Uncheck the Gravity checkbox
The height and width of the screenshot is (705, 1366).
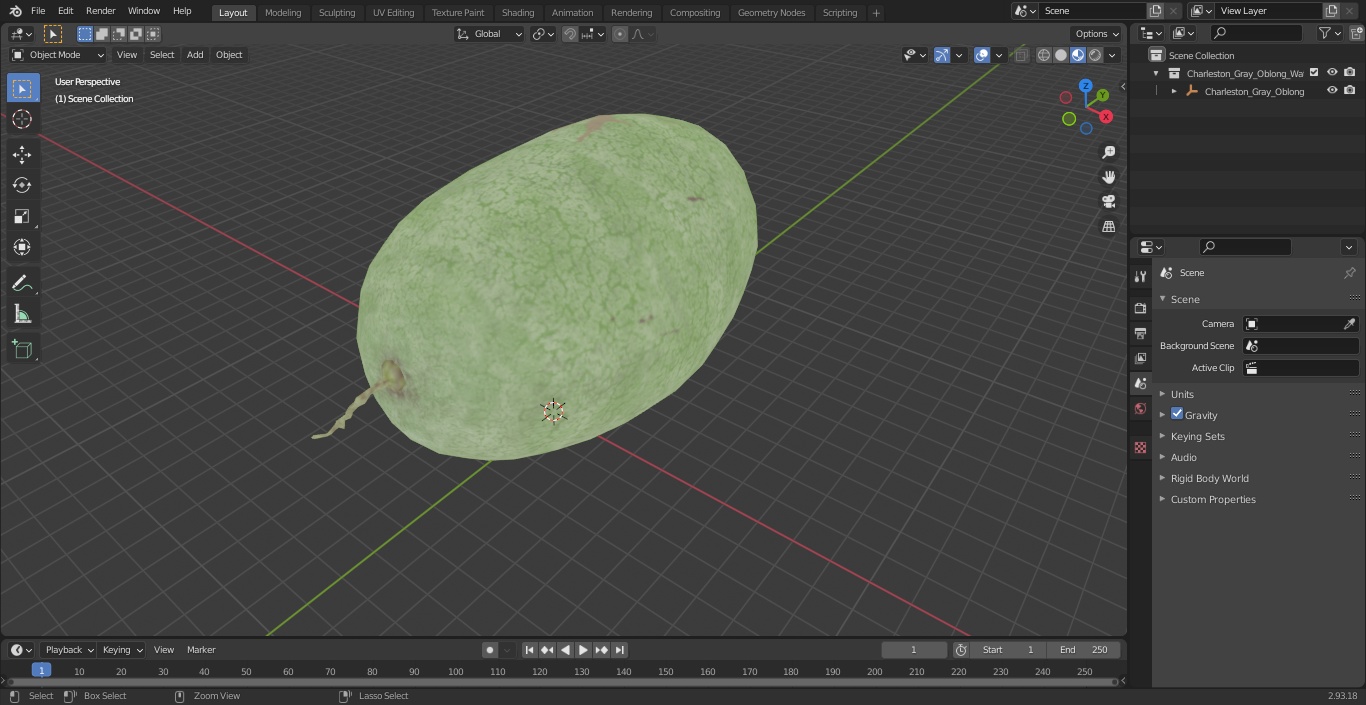(1177, 414)
